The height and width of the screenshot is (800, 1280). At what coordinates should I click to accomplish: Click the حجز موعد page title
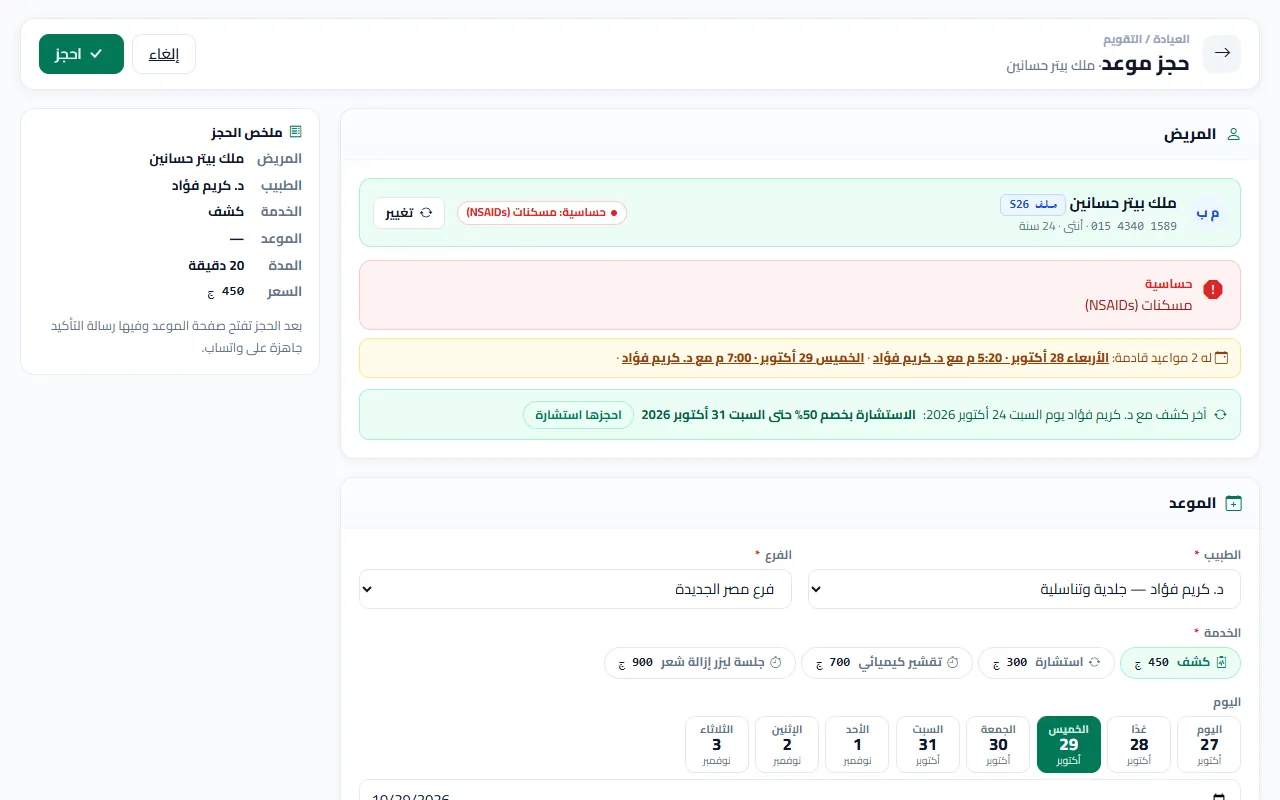(1146, 64)
